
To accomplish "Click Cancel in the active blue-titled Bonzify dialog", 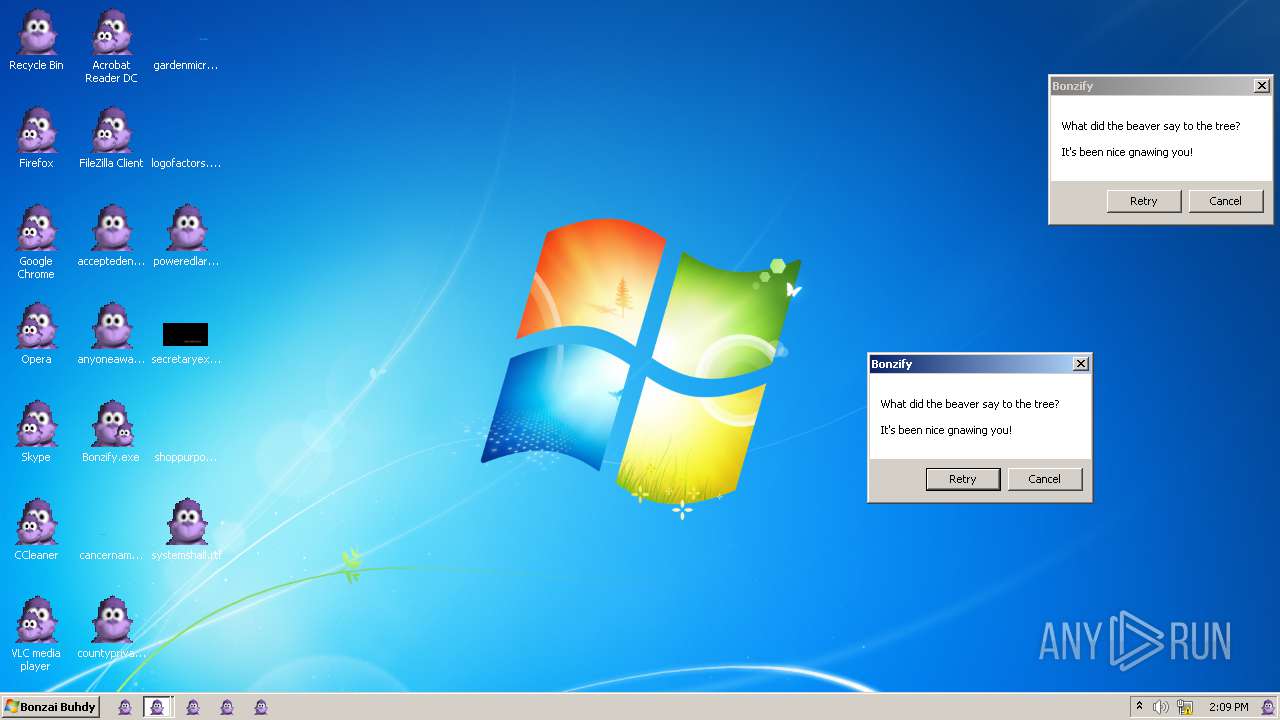I will coord(1044,479).
